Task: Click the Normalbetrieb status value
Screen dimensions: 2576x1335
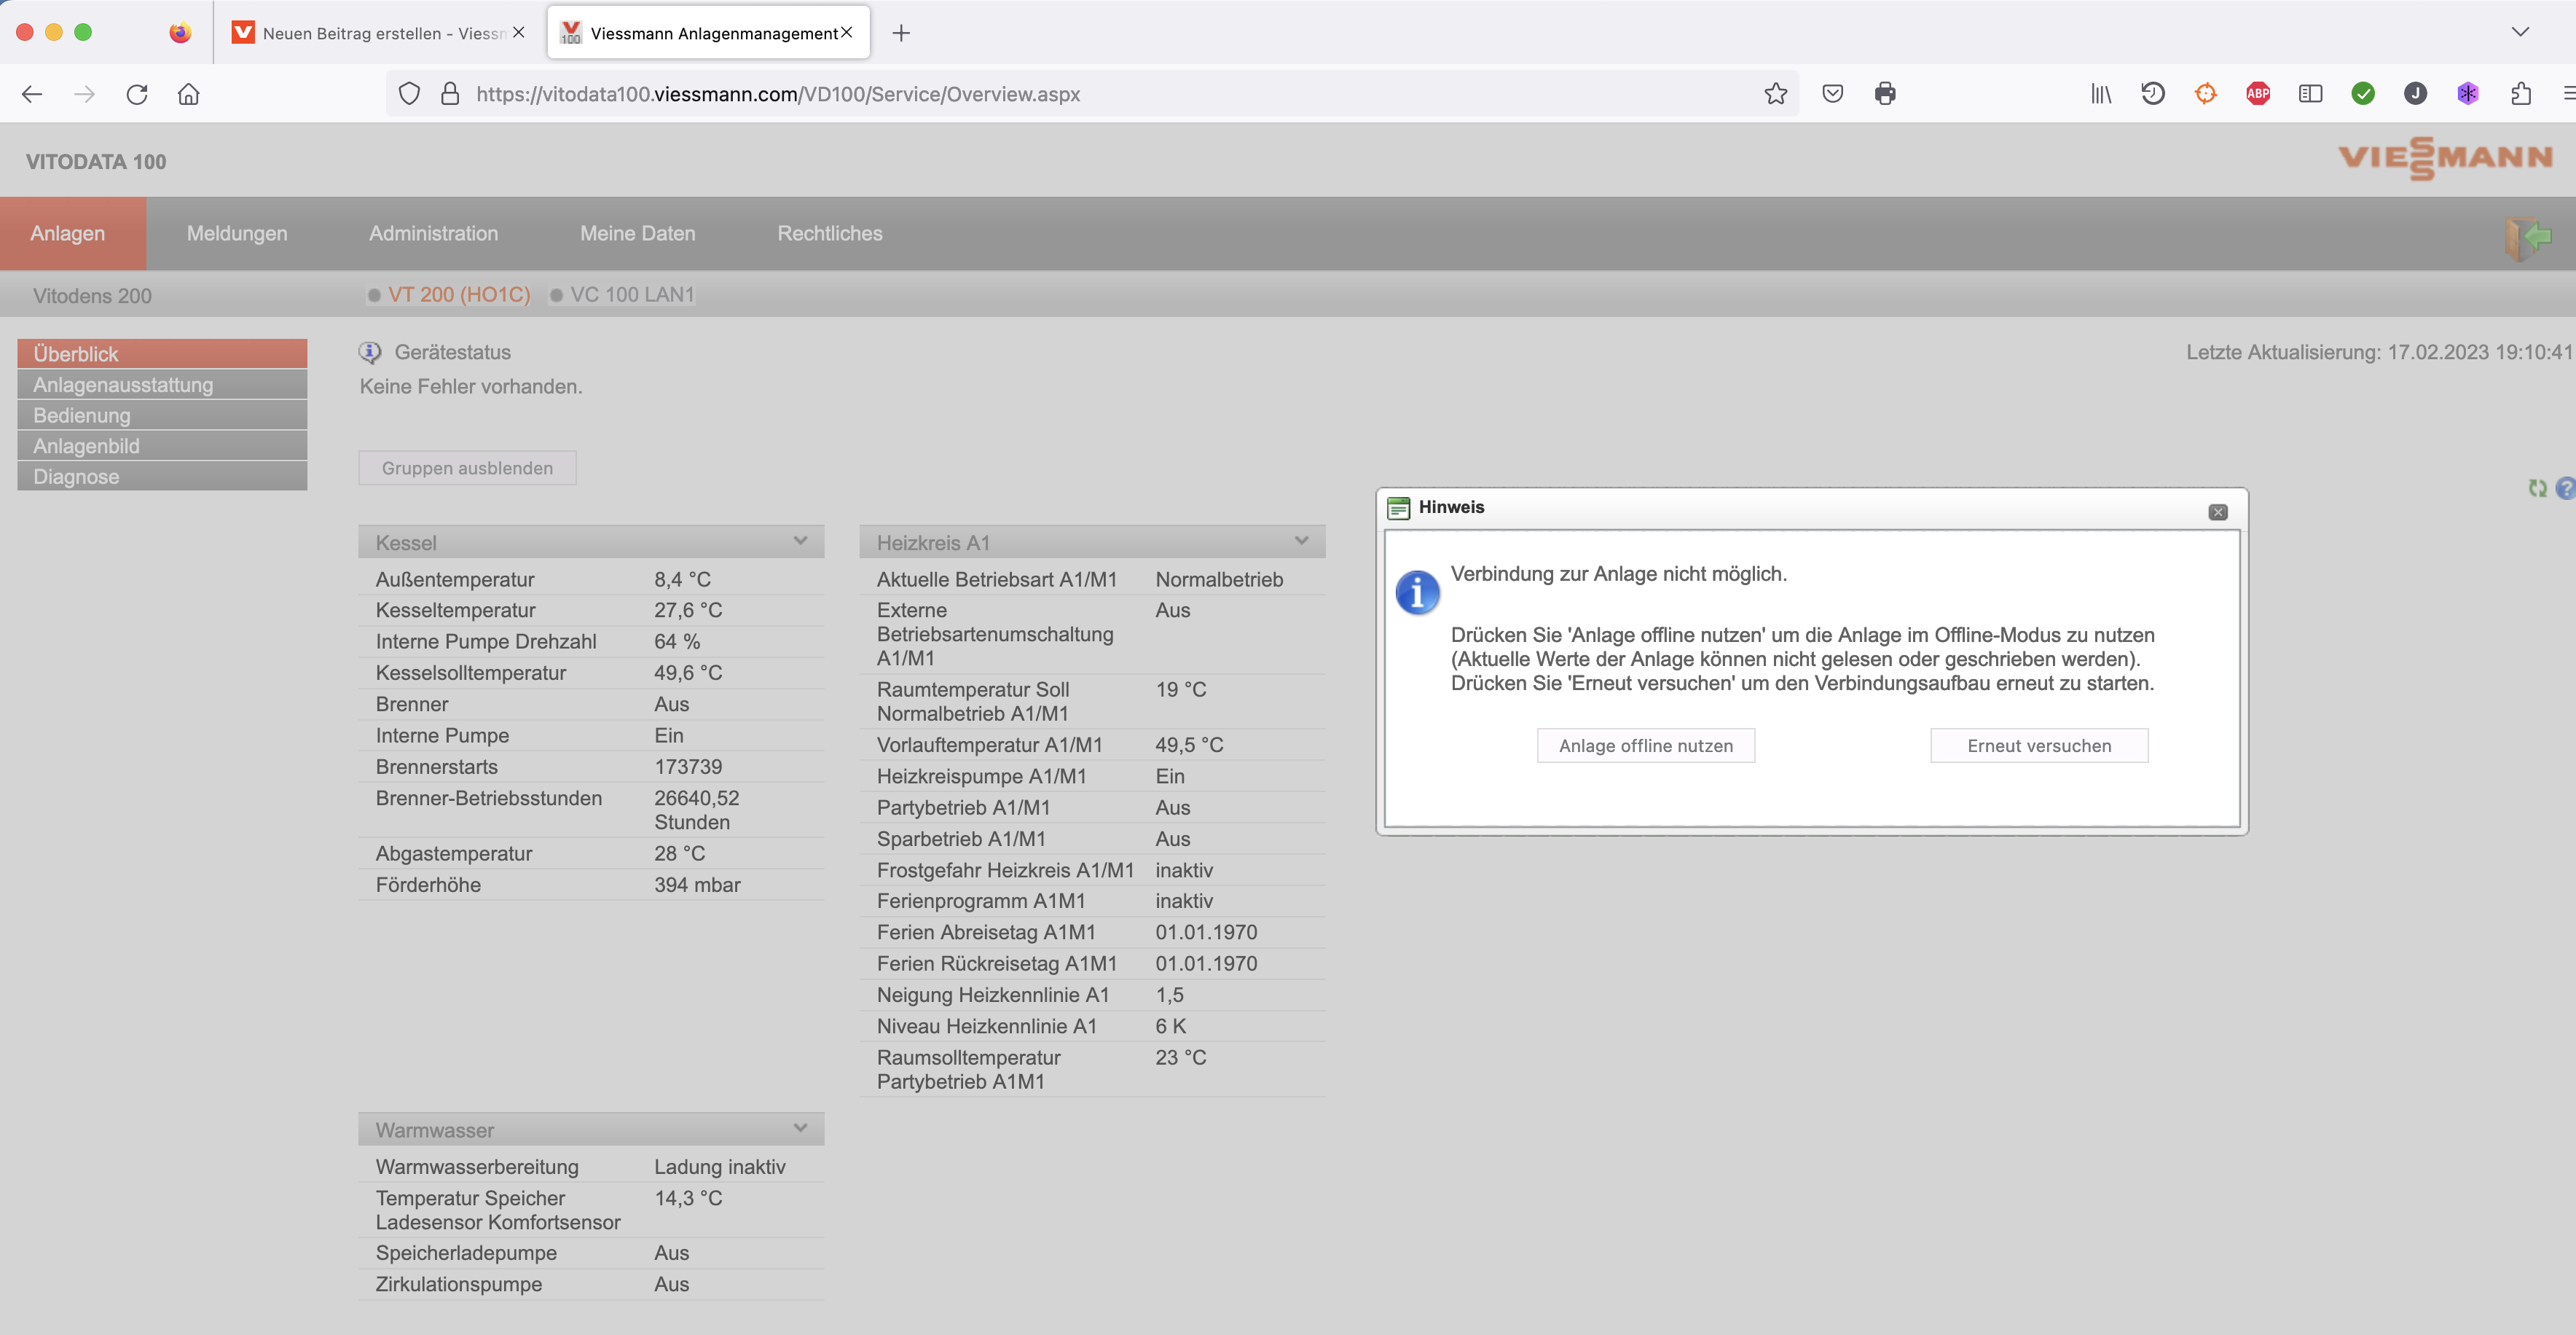Action: coord(1219,579)
